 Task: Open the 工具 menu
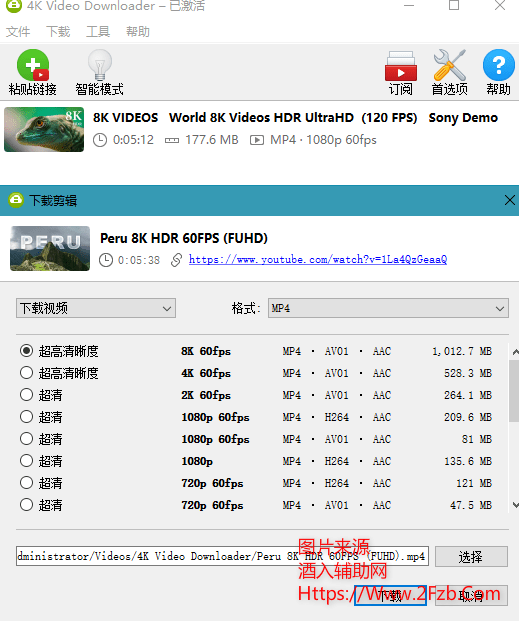[x=98, y=32]
